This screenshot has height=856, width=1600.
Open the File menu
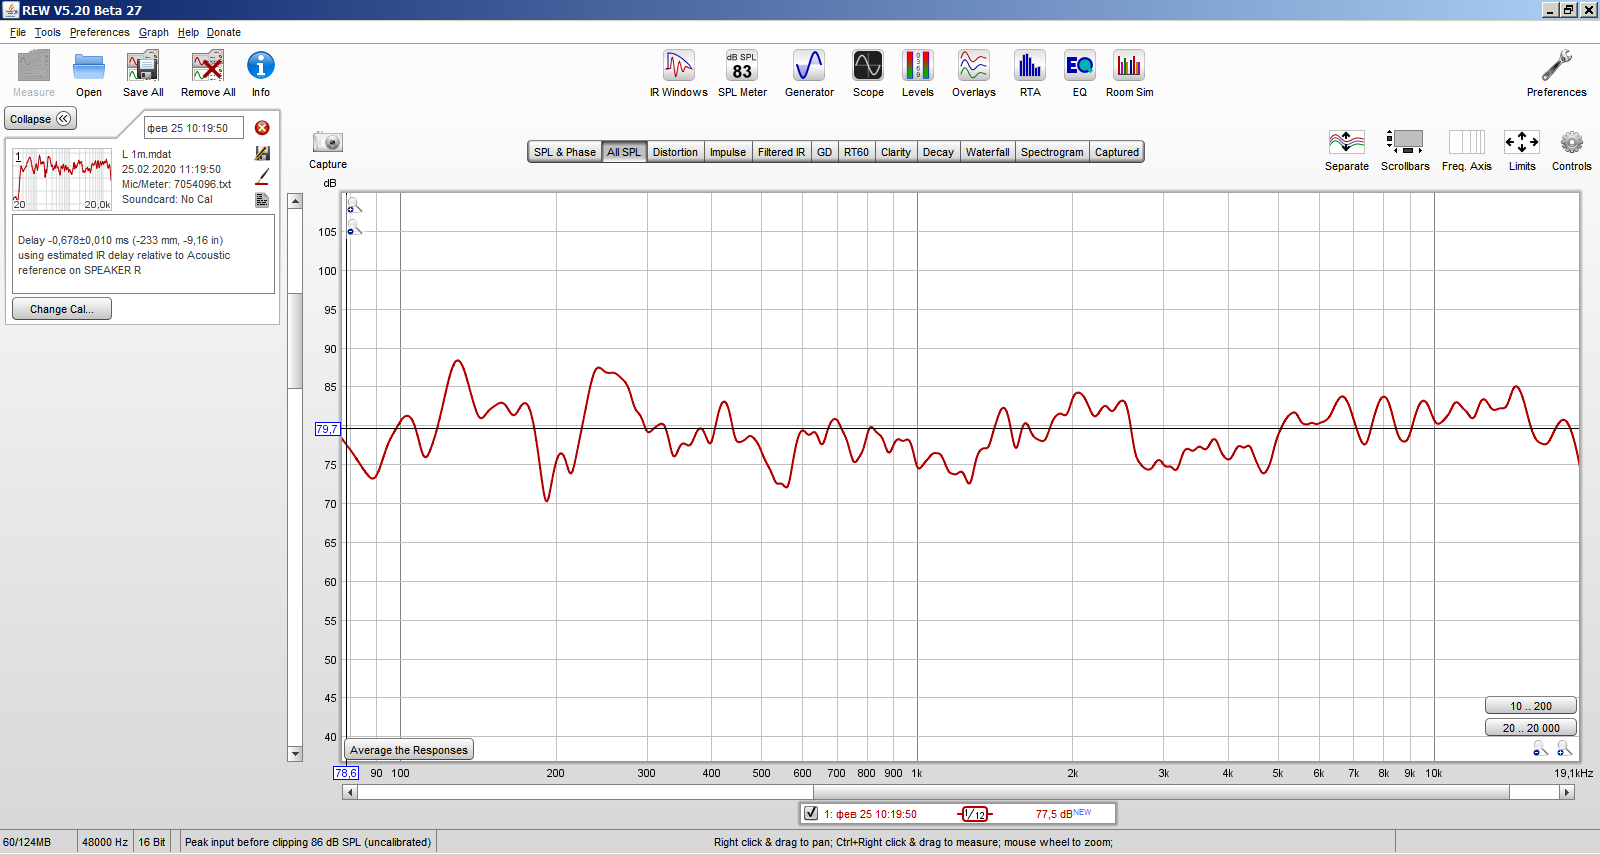tap(18, 32)
